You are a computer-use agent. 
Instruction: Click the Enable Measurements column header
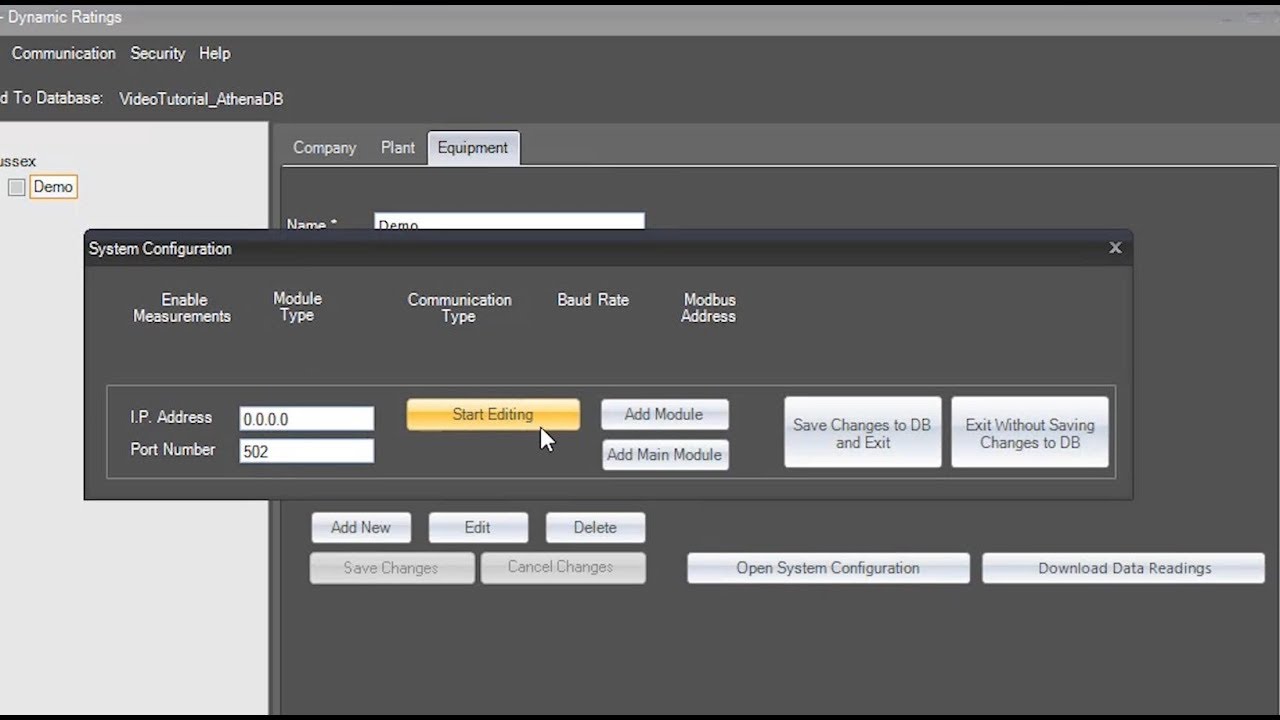pyautogui.click(x=182, y=308)
